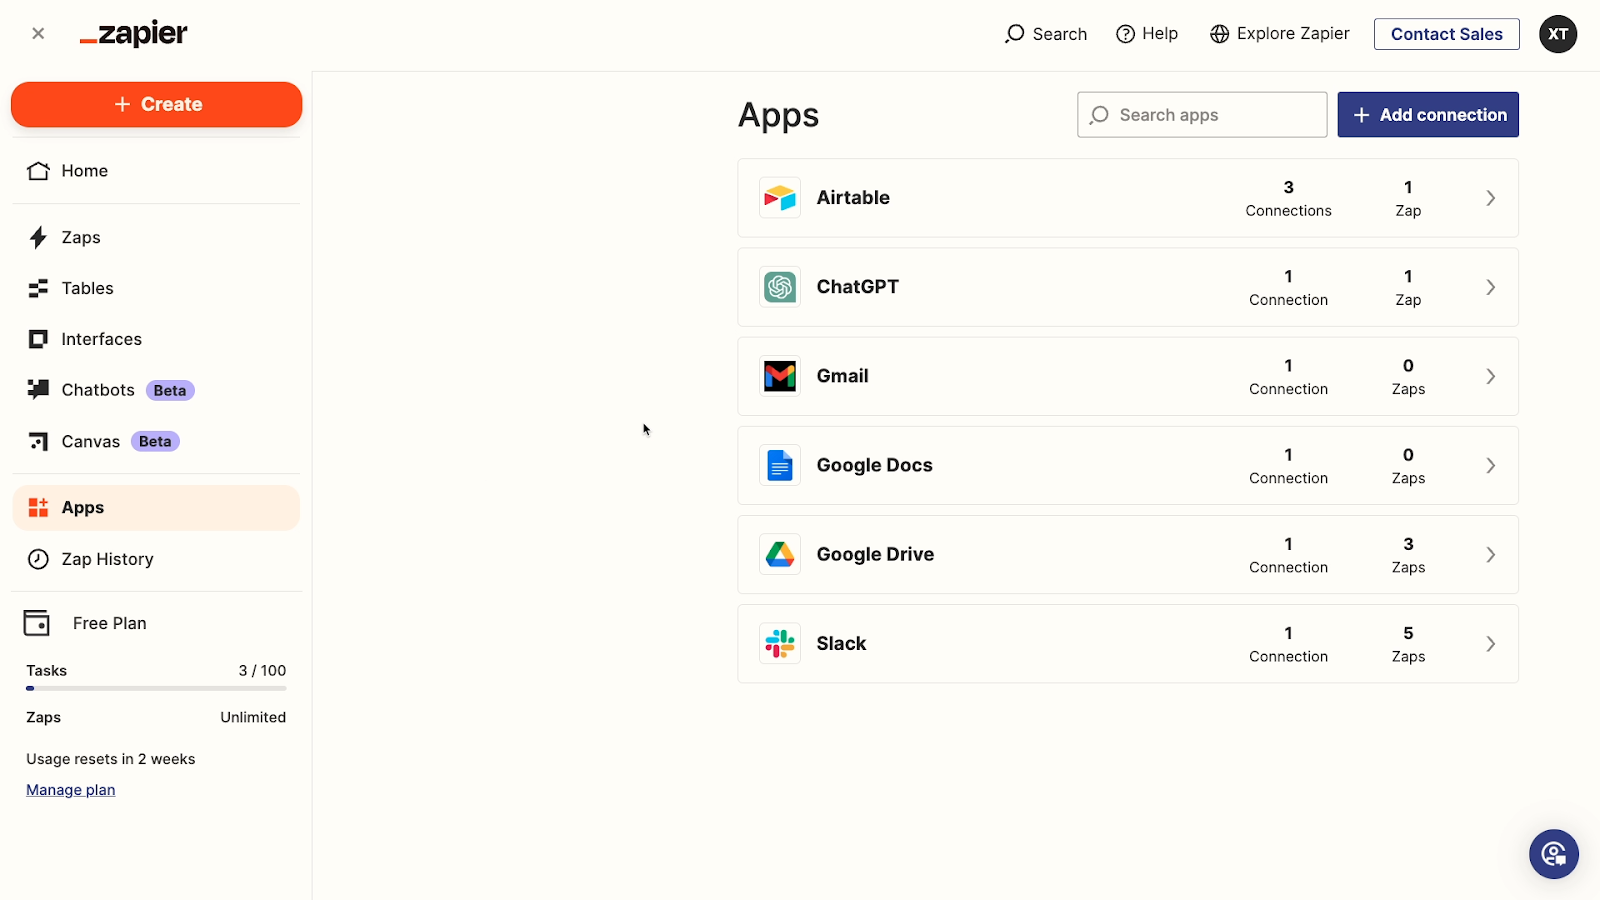Screen dimensions: 1600x900
Task: Open Tables in the sidebar
Action: (156, 289)
